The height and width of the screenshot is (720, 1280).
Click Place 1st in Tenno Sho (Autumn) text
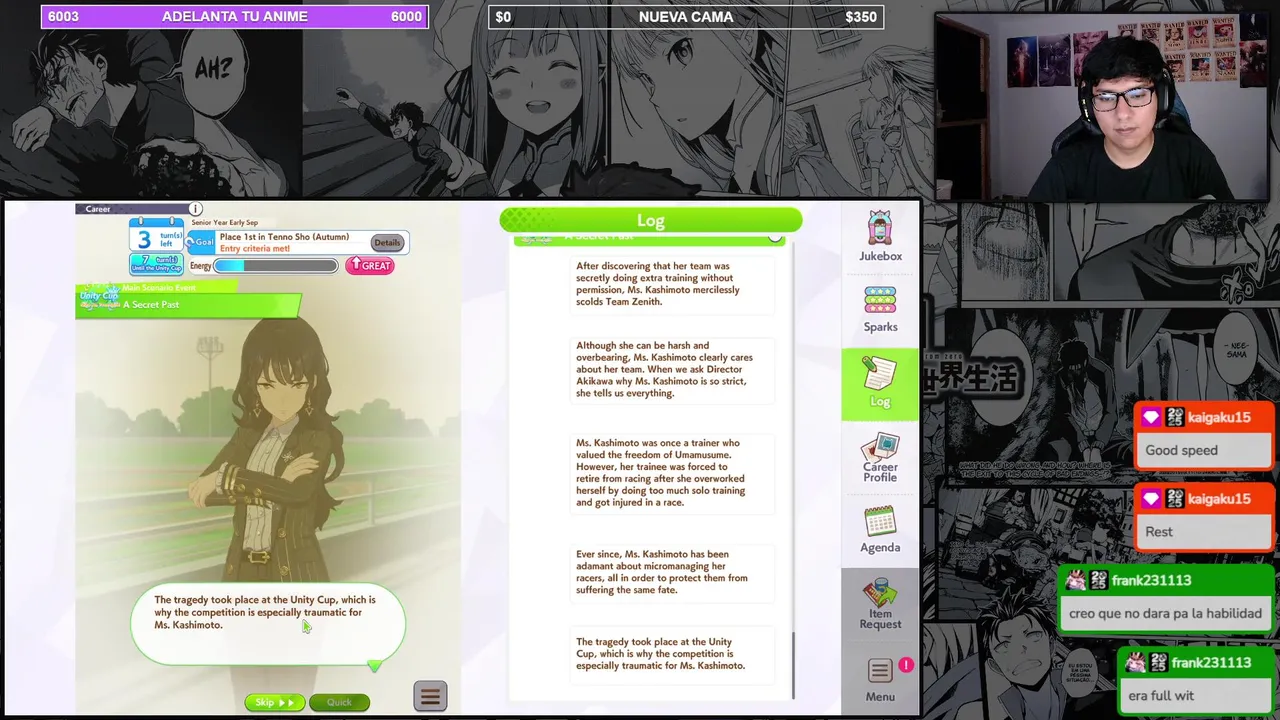point(284,237)
